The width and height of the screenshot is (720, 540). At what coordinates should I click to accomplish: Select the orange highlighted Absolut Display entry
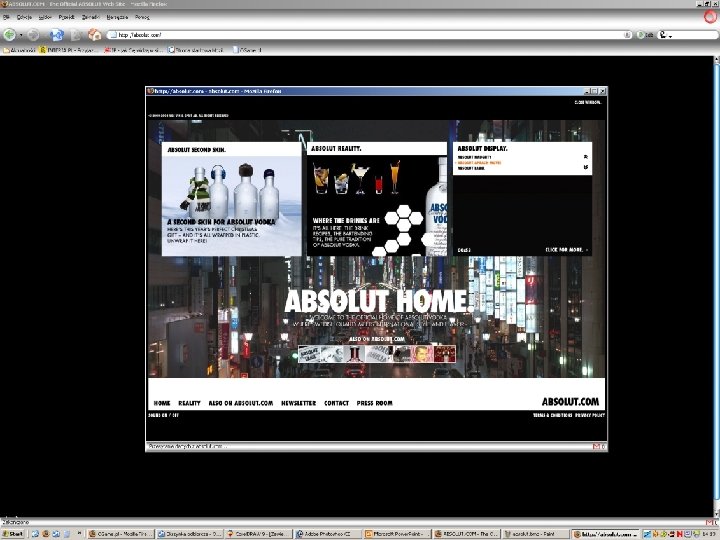[479, 163]
